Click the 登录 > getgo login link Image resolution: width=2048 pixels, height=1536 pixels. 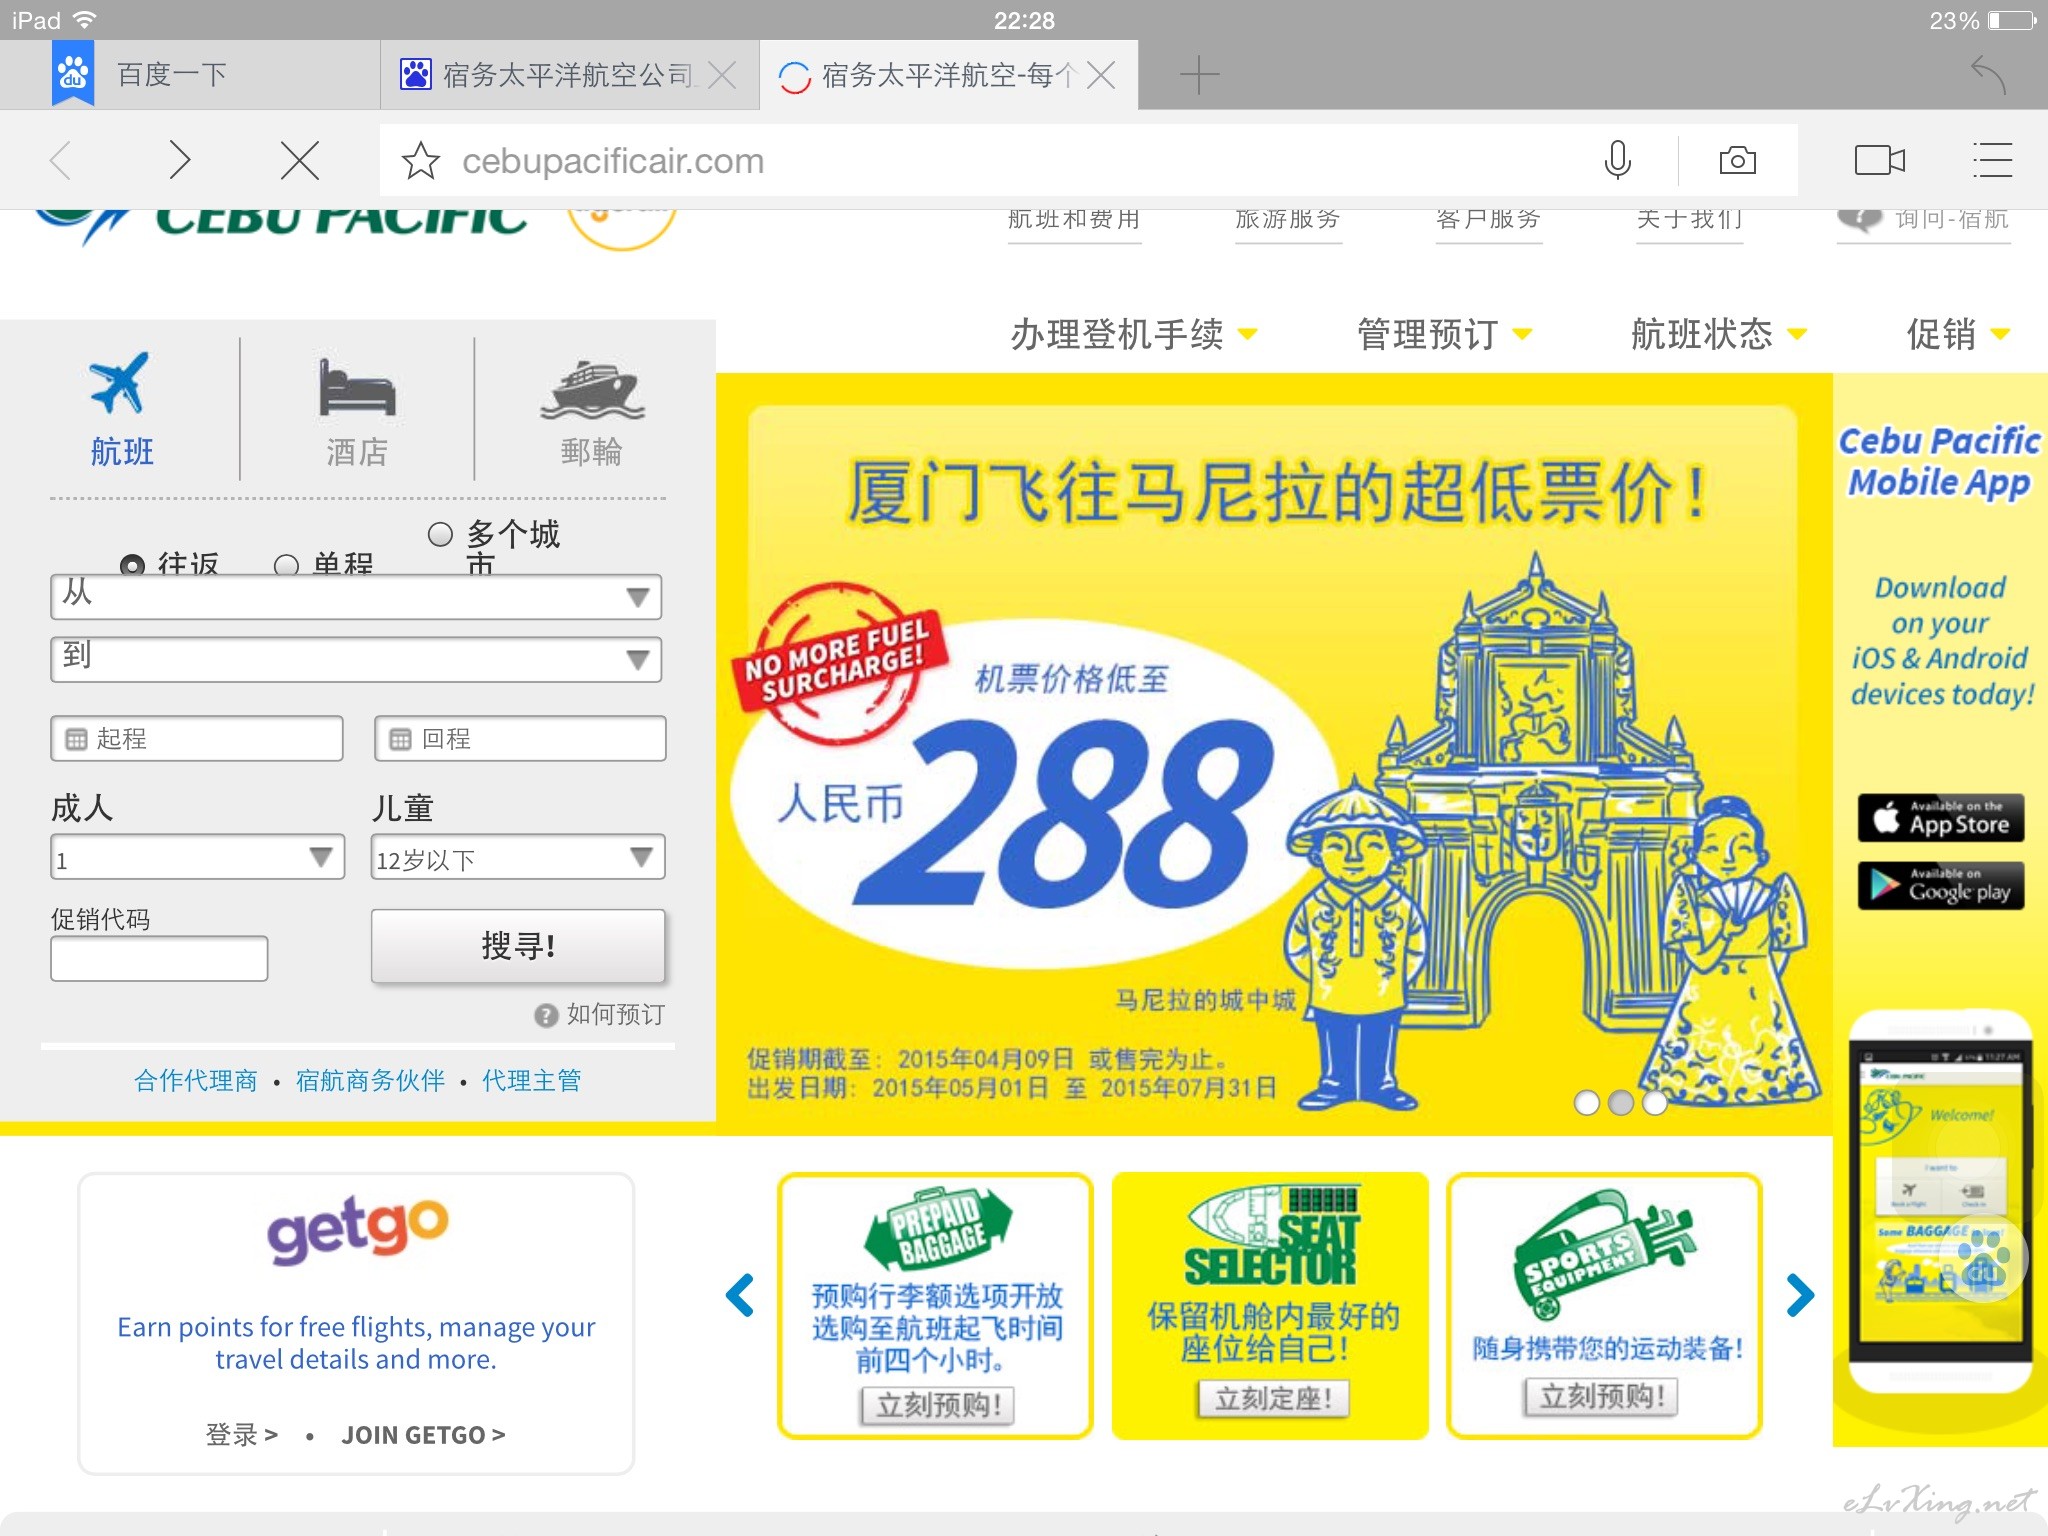pos(241,1435)
